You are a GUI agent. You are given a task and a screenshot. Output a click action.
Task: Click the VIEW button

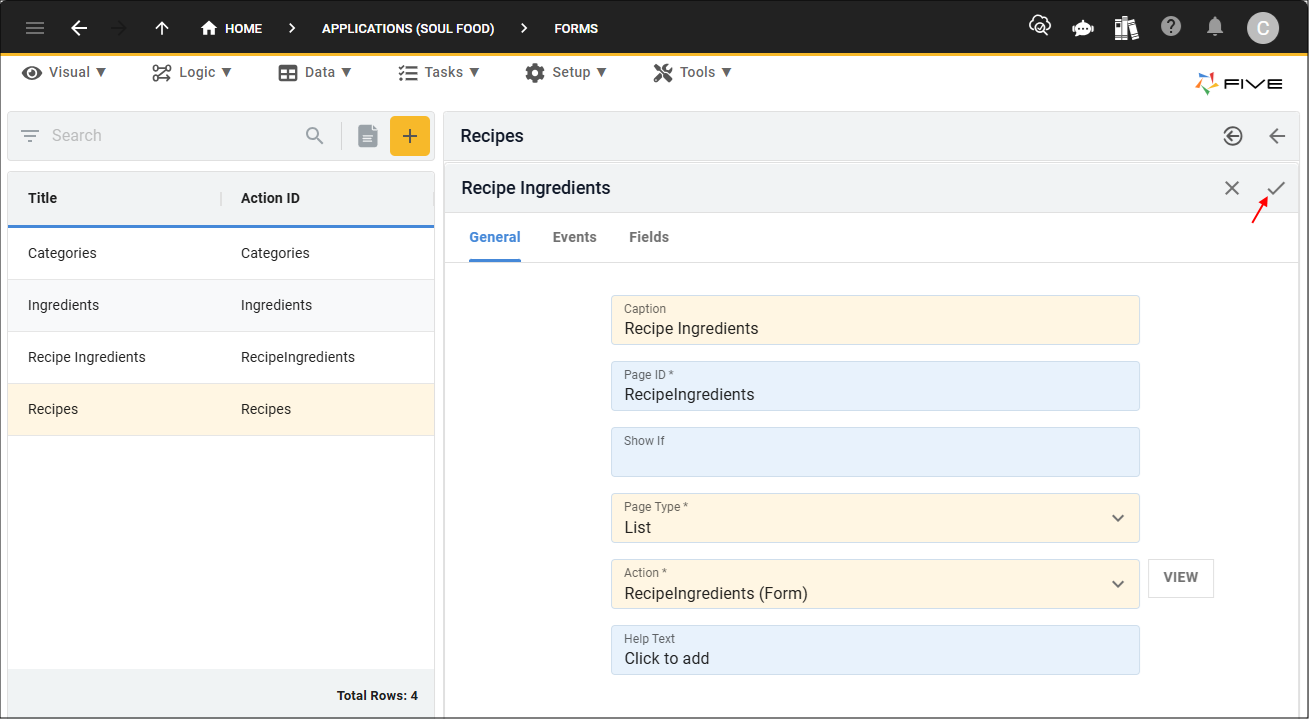coord(1181,578)
